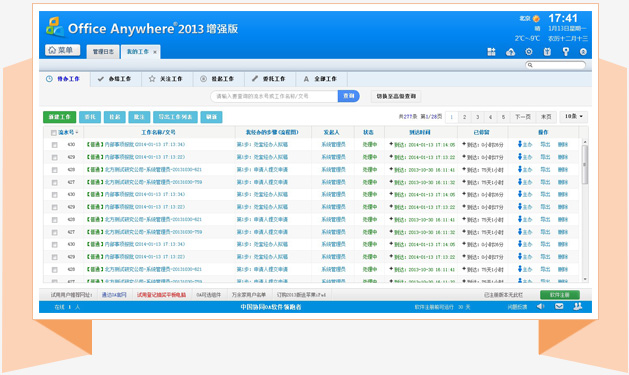
Task: Open the 10条 per-page dropdown
Action: (574, 116)
